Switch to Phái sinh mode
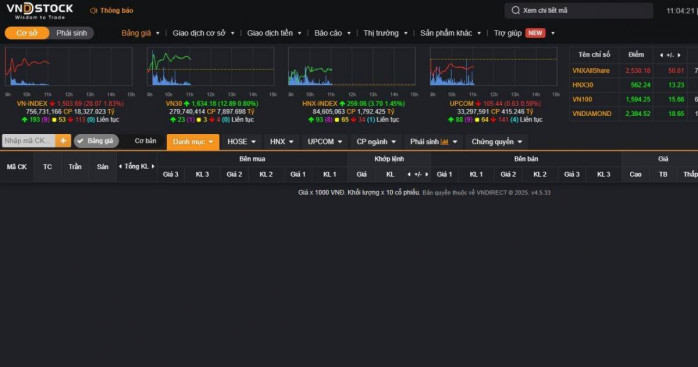The width and height of the screenshot is (698, 367). 72,33
